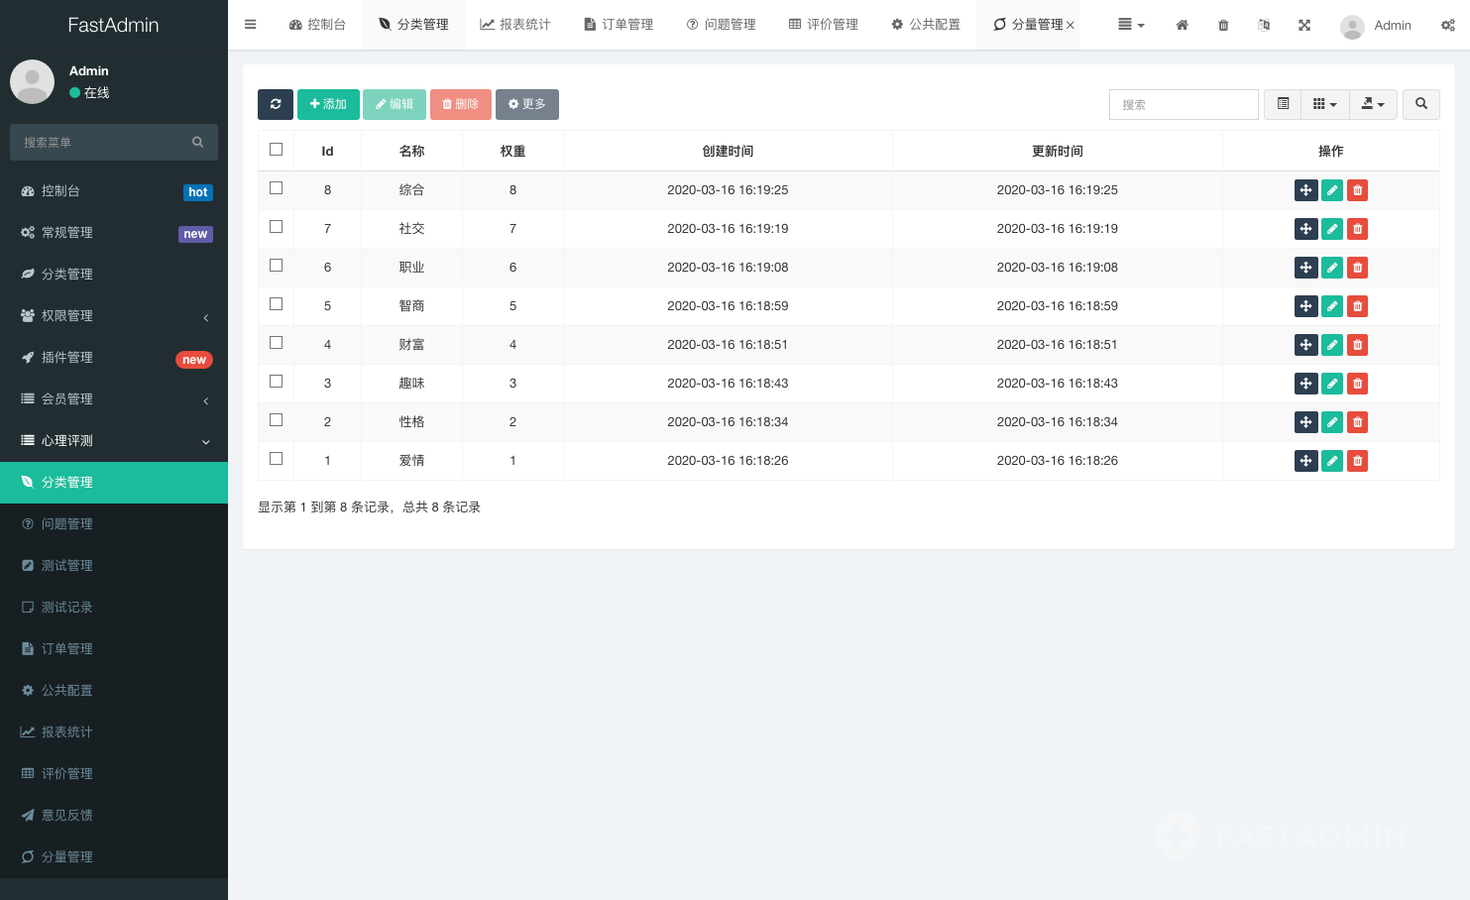The image size is (1470, 900).
Task: Check the select-all checkbox in table header
Action: click(276, 150)
